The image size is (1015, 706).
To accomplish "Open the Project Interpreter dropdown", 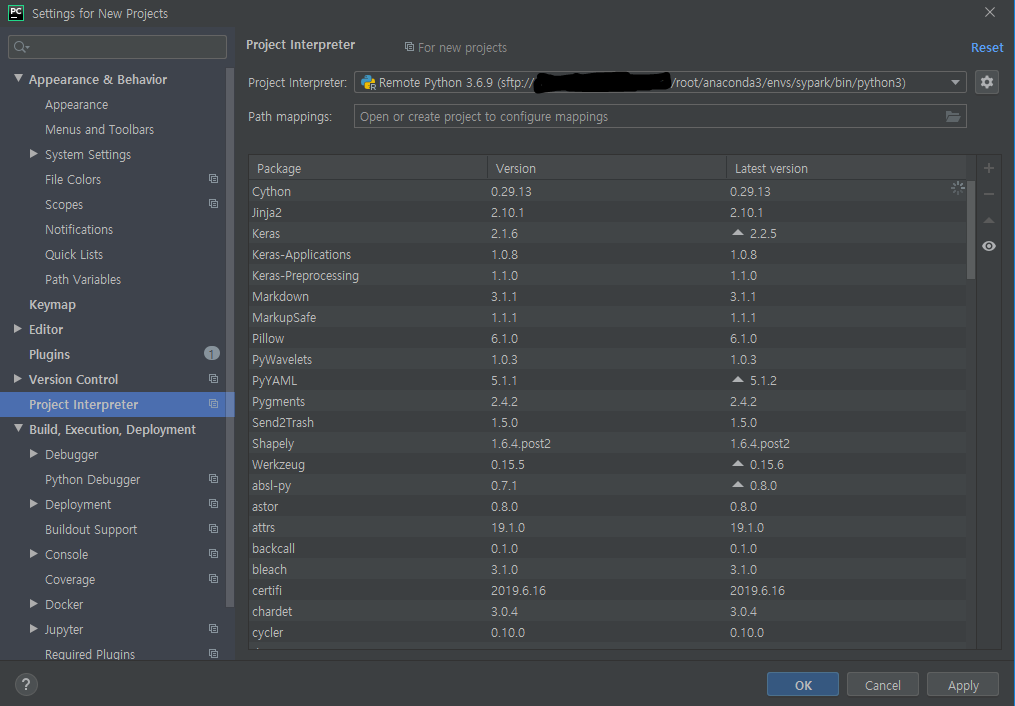I will pyautogui.click(x=955, y=82).
